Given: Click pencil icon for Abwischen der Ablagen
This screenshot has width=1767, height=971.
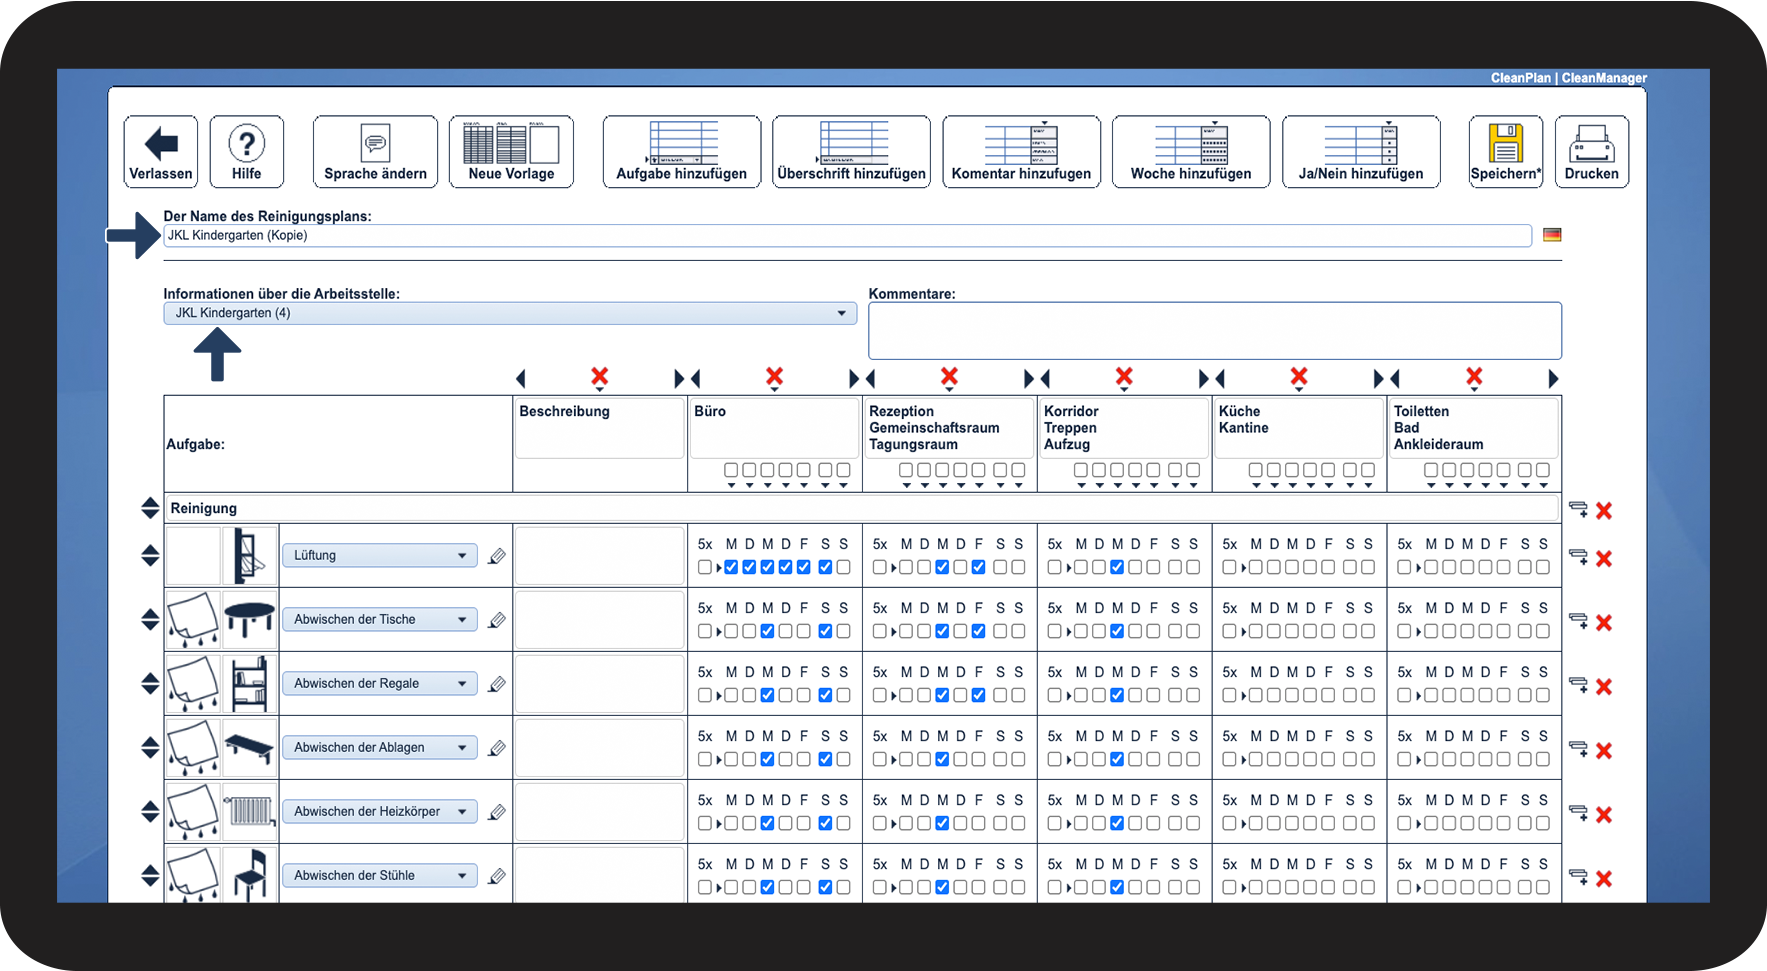Looking at the screenshot, I should 497,748.
